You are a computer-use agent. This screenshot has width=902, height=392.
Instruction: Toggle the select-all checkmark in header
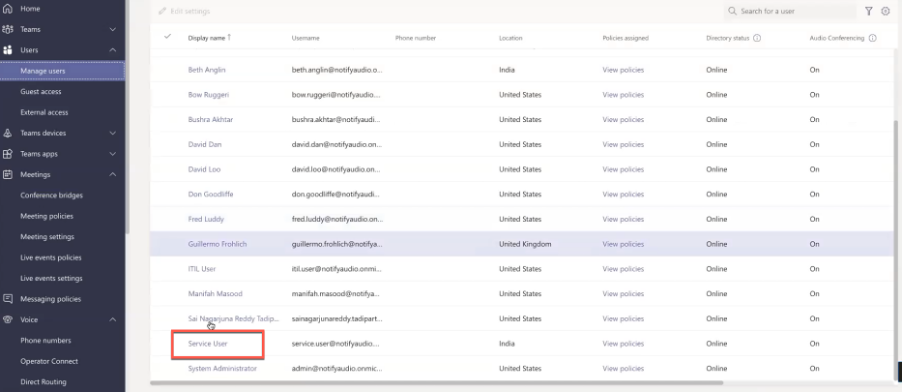167,36
